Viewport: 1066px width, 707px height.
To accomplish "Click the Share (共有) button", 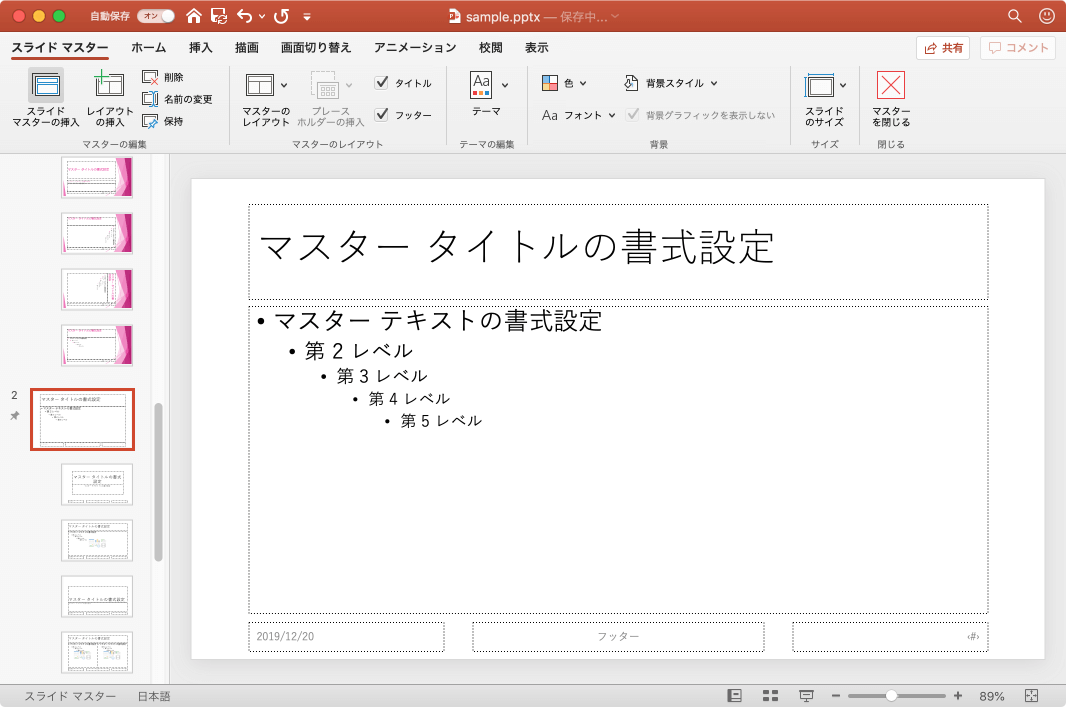I will [942, 48].
